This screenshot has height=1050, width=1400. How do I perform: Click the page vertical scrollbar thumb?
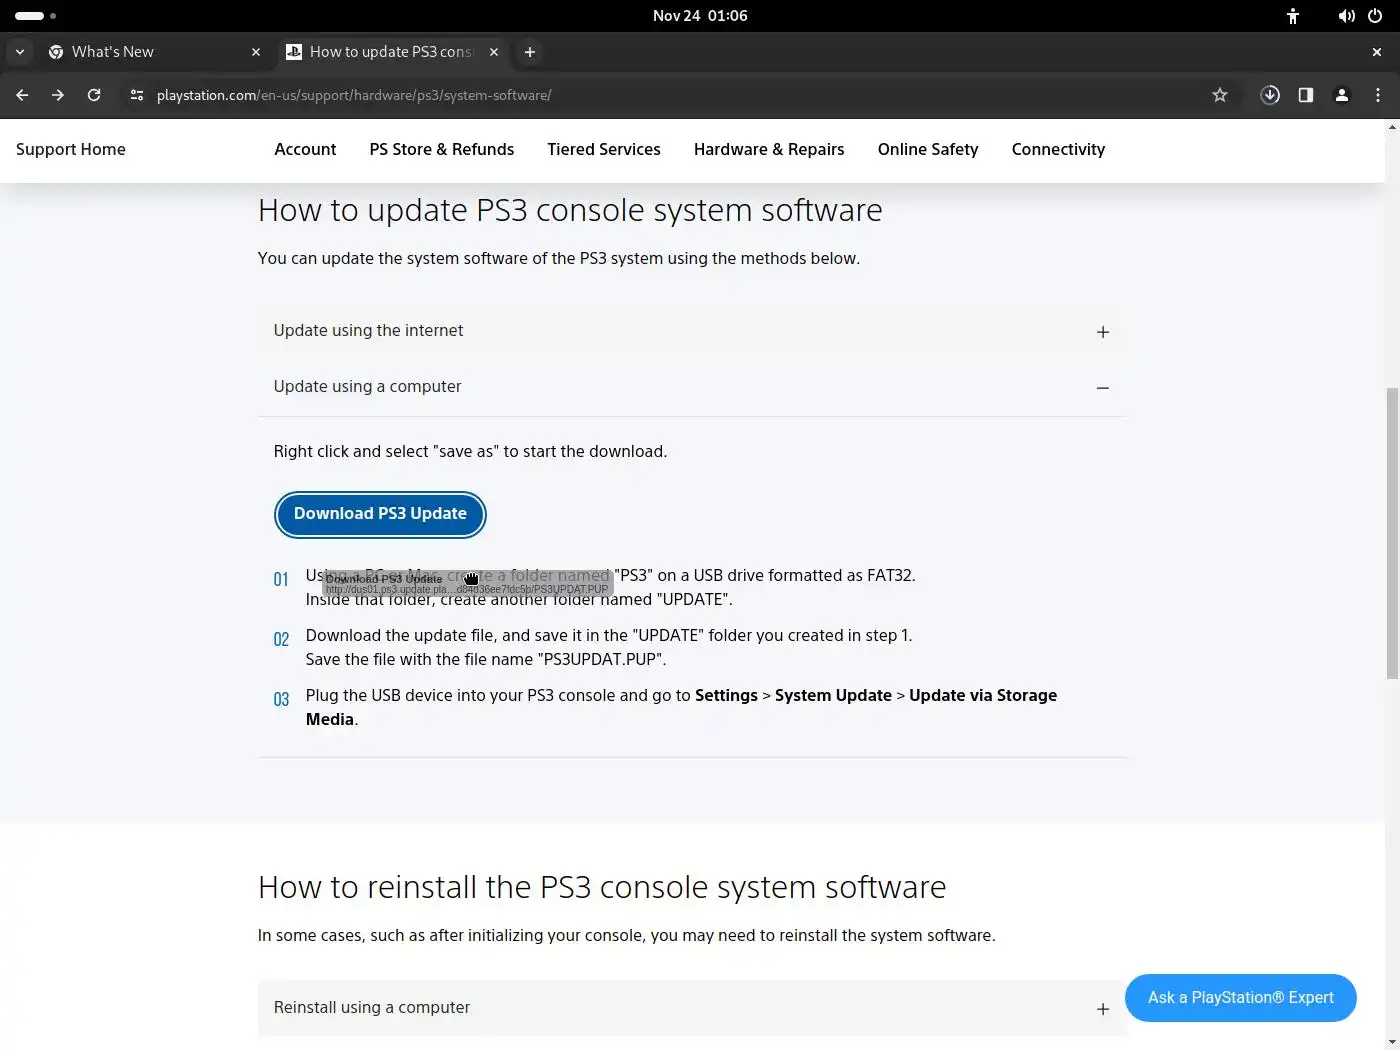(x=1392, y=533)
